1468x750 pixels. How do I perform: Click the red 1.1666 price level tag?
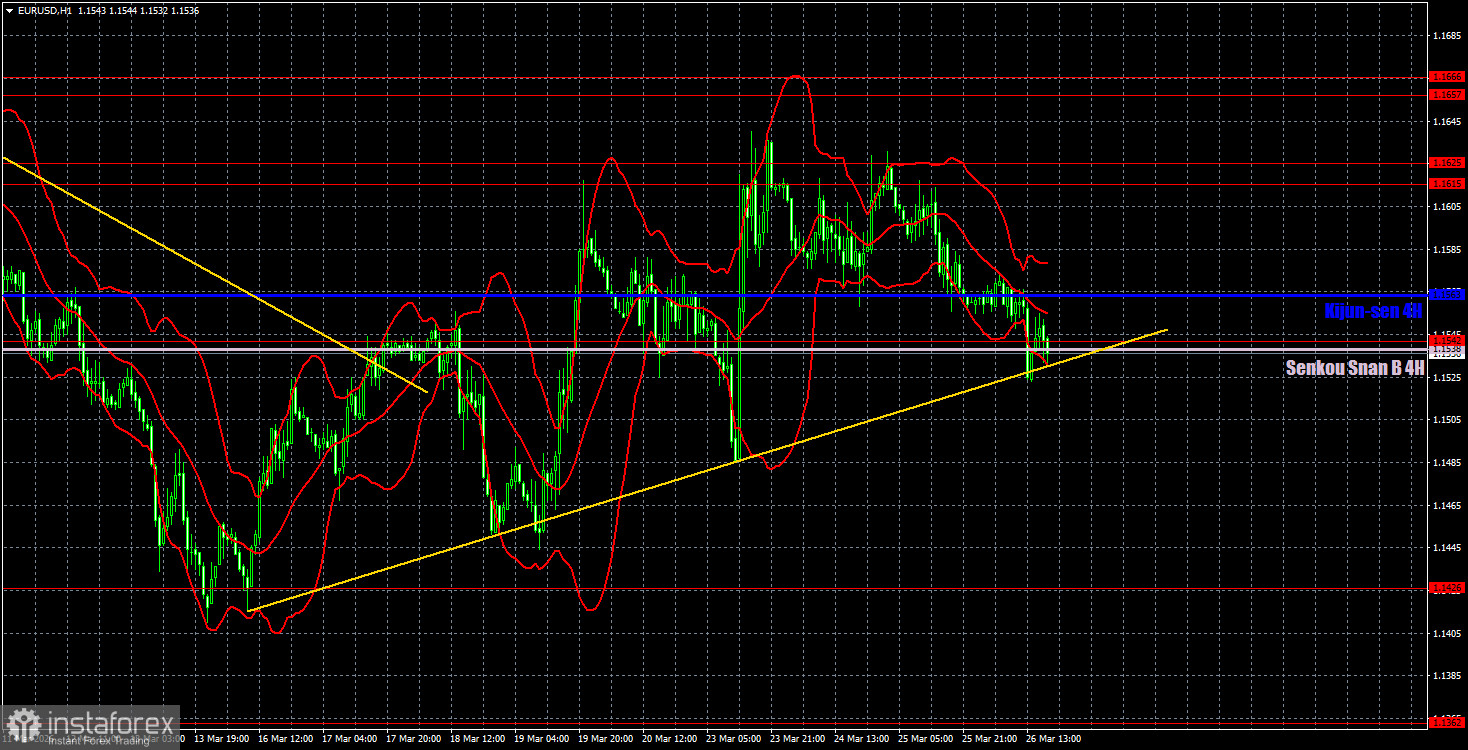1447,76
